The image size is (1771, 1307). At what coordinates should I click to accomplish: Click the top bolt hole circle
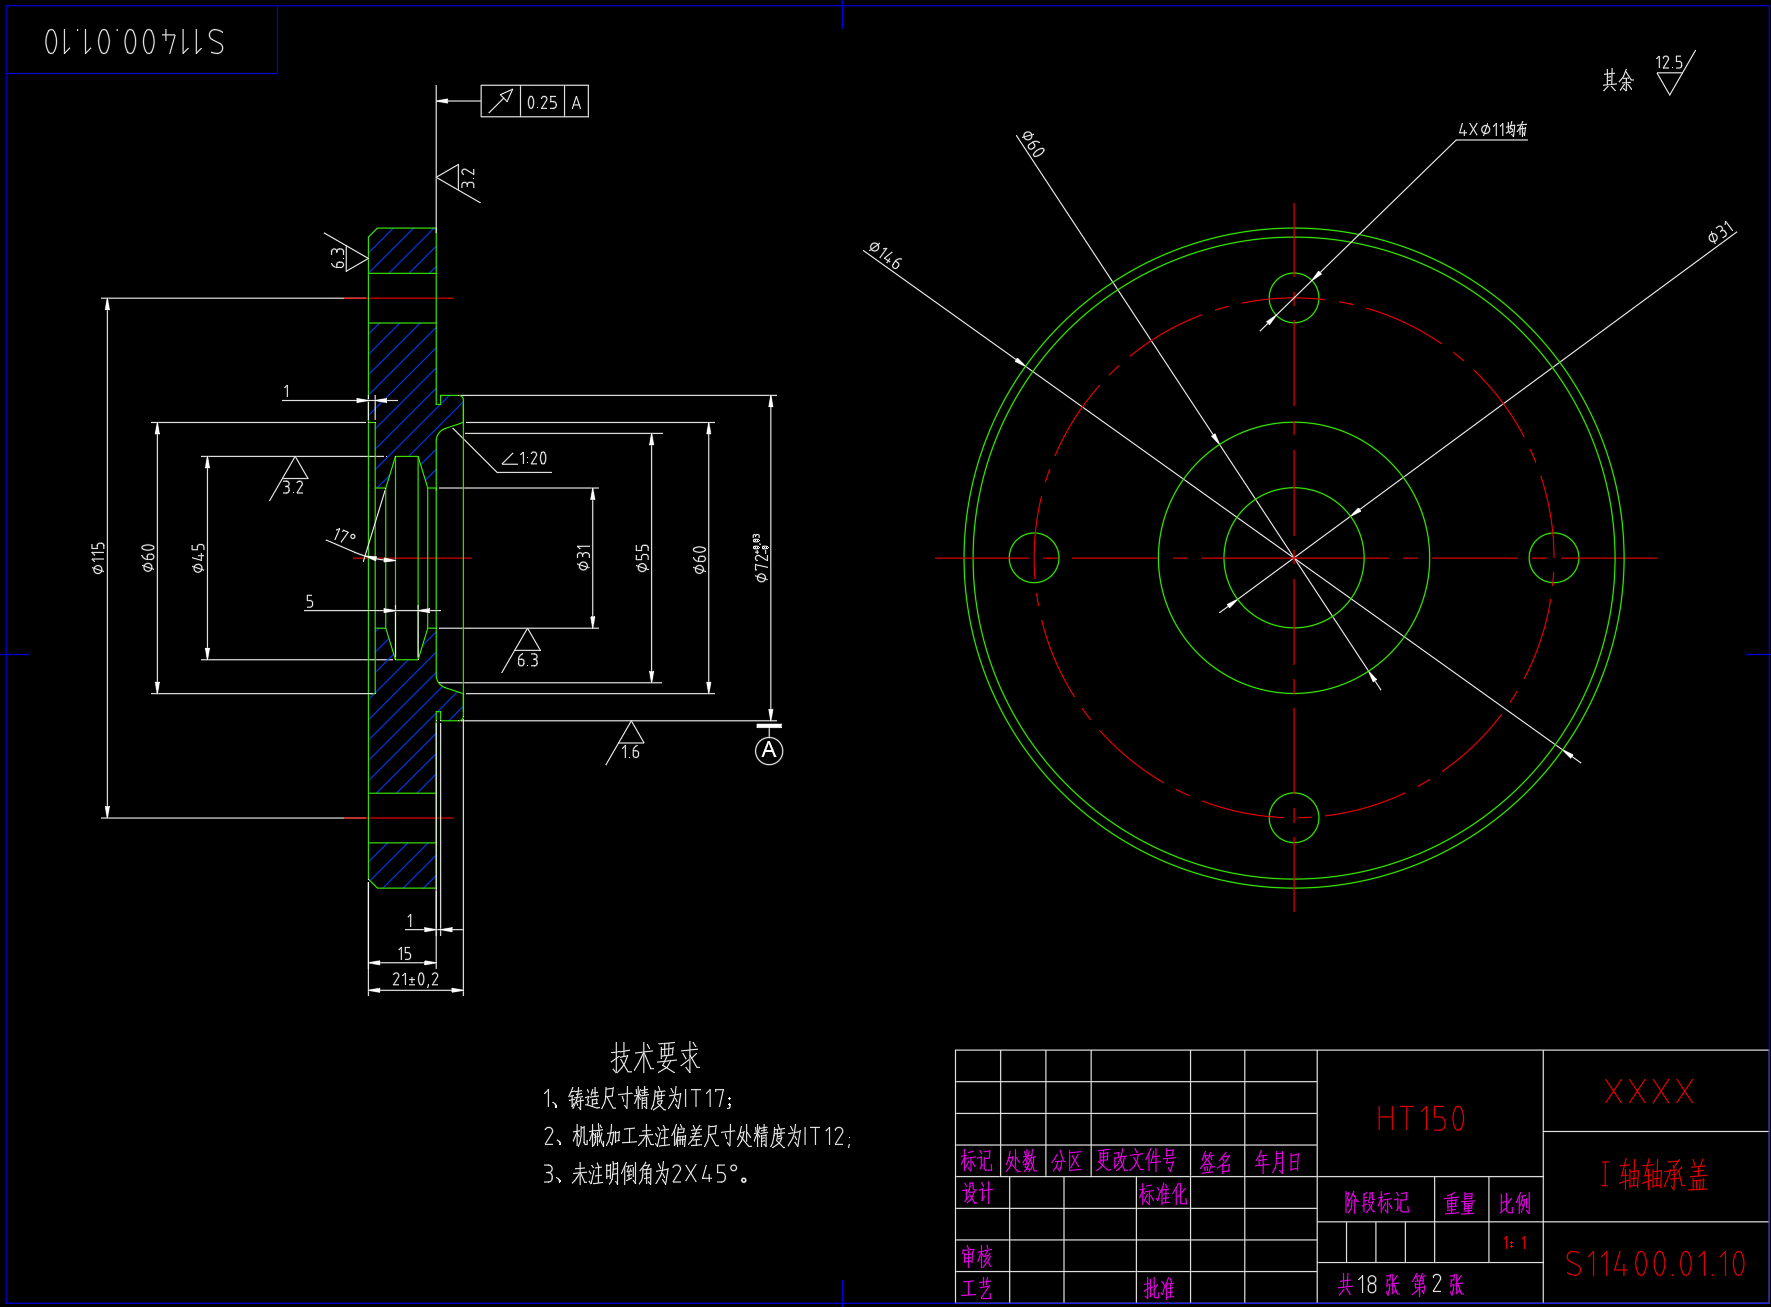(x=1294, y=298)
